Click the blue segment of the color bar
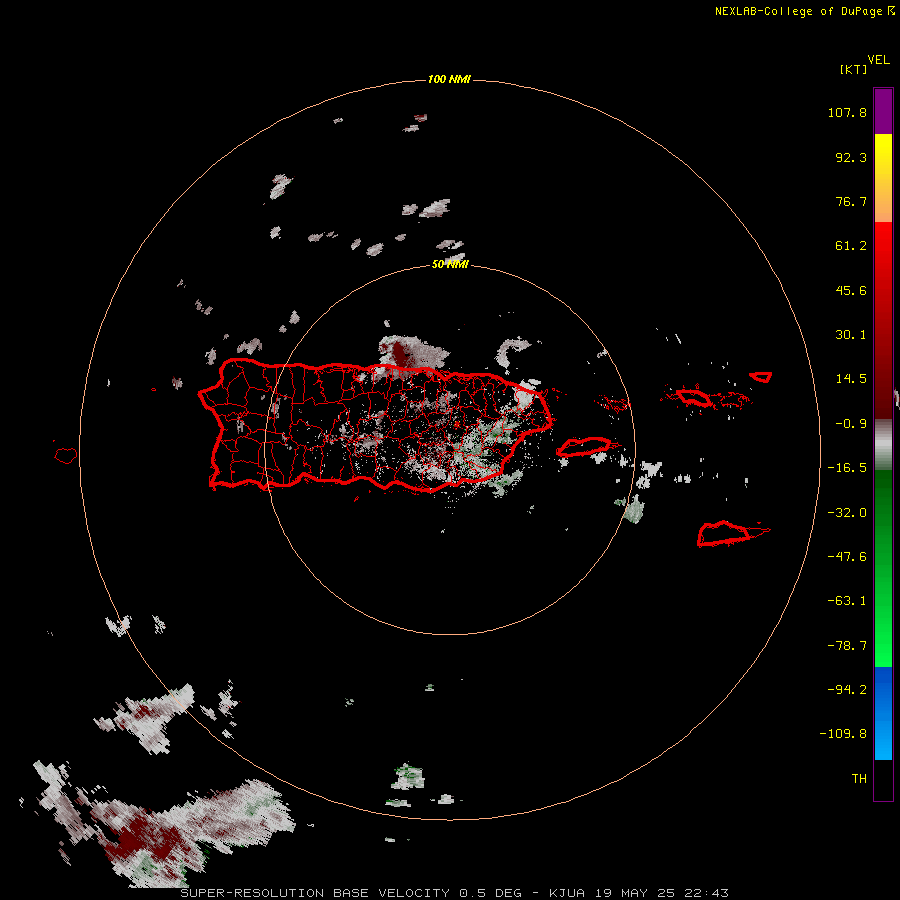The height and width of the screenshot is (900, 900). (883, 713)
